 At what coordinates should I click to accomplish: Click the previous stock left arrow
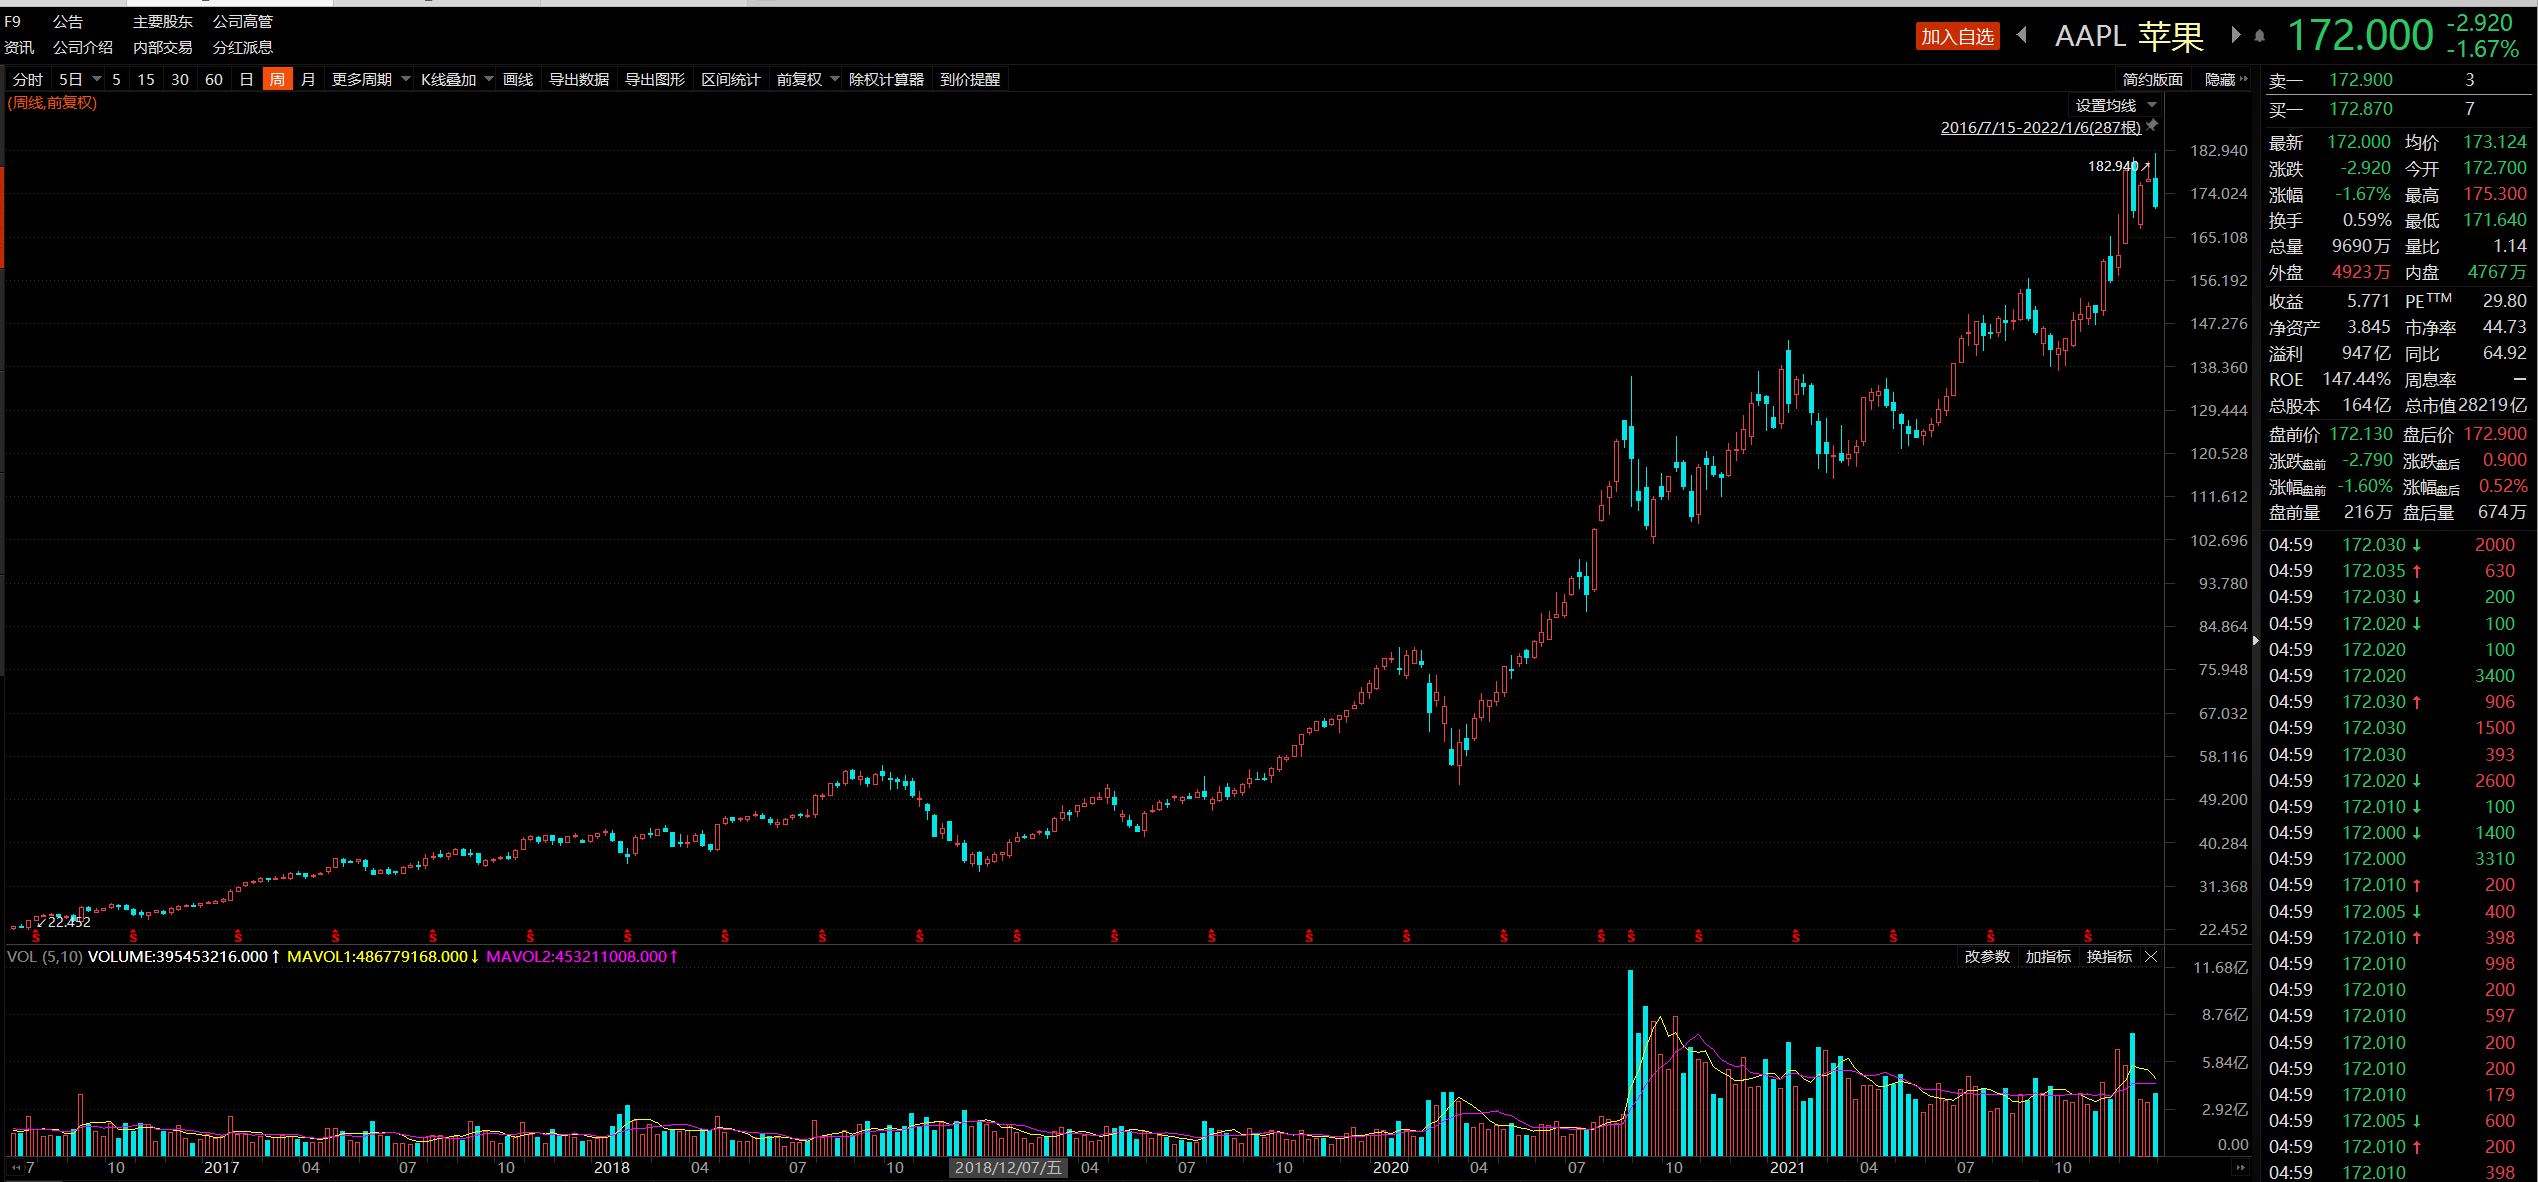click(2022, 35)
